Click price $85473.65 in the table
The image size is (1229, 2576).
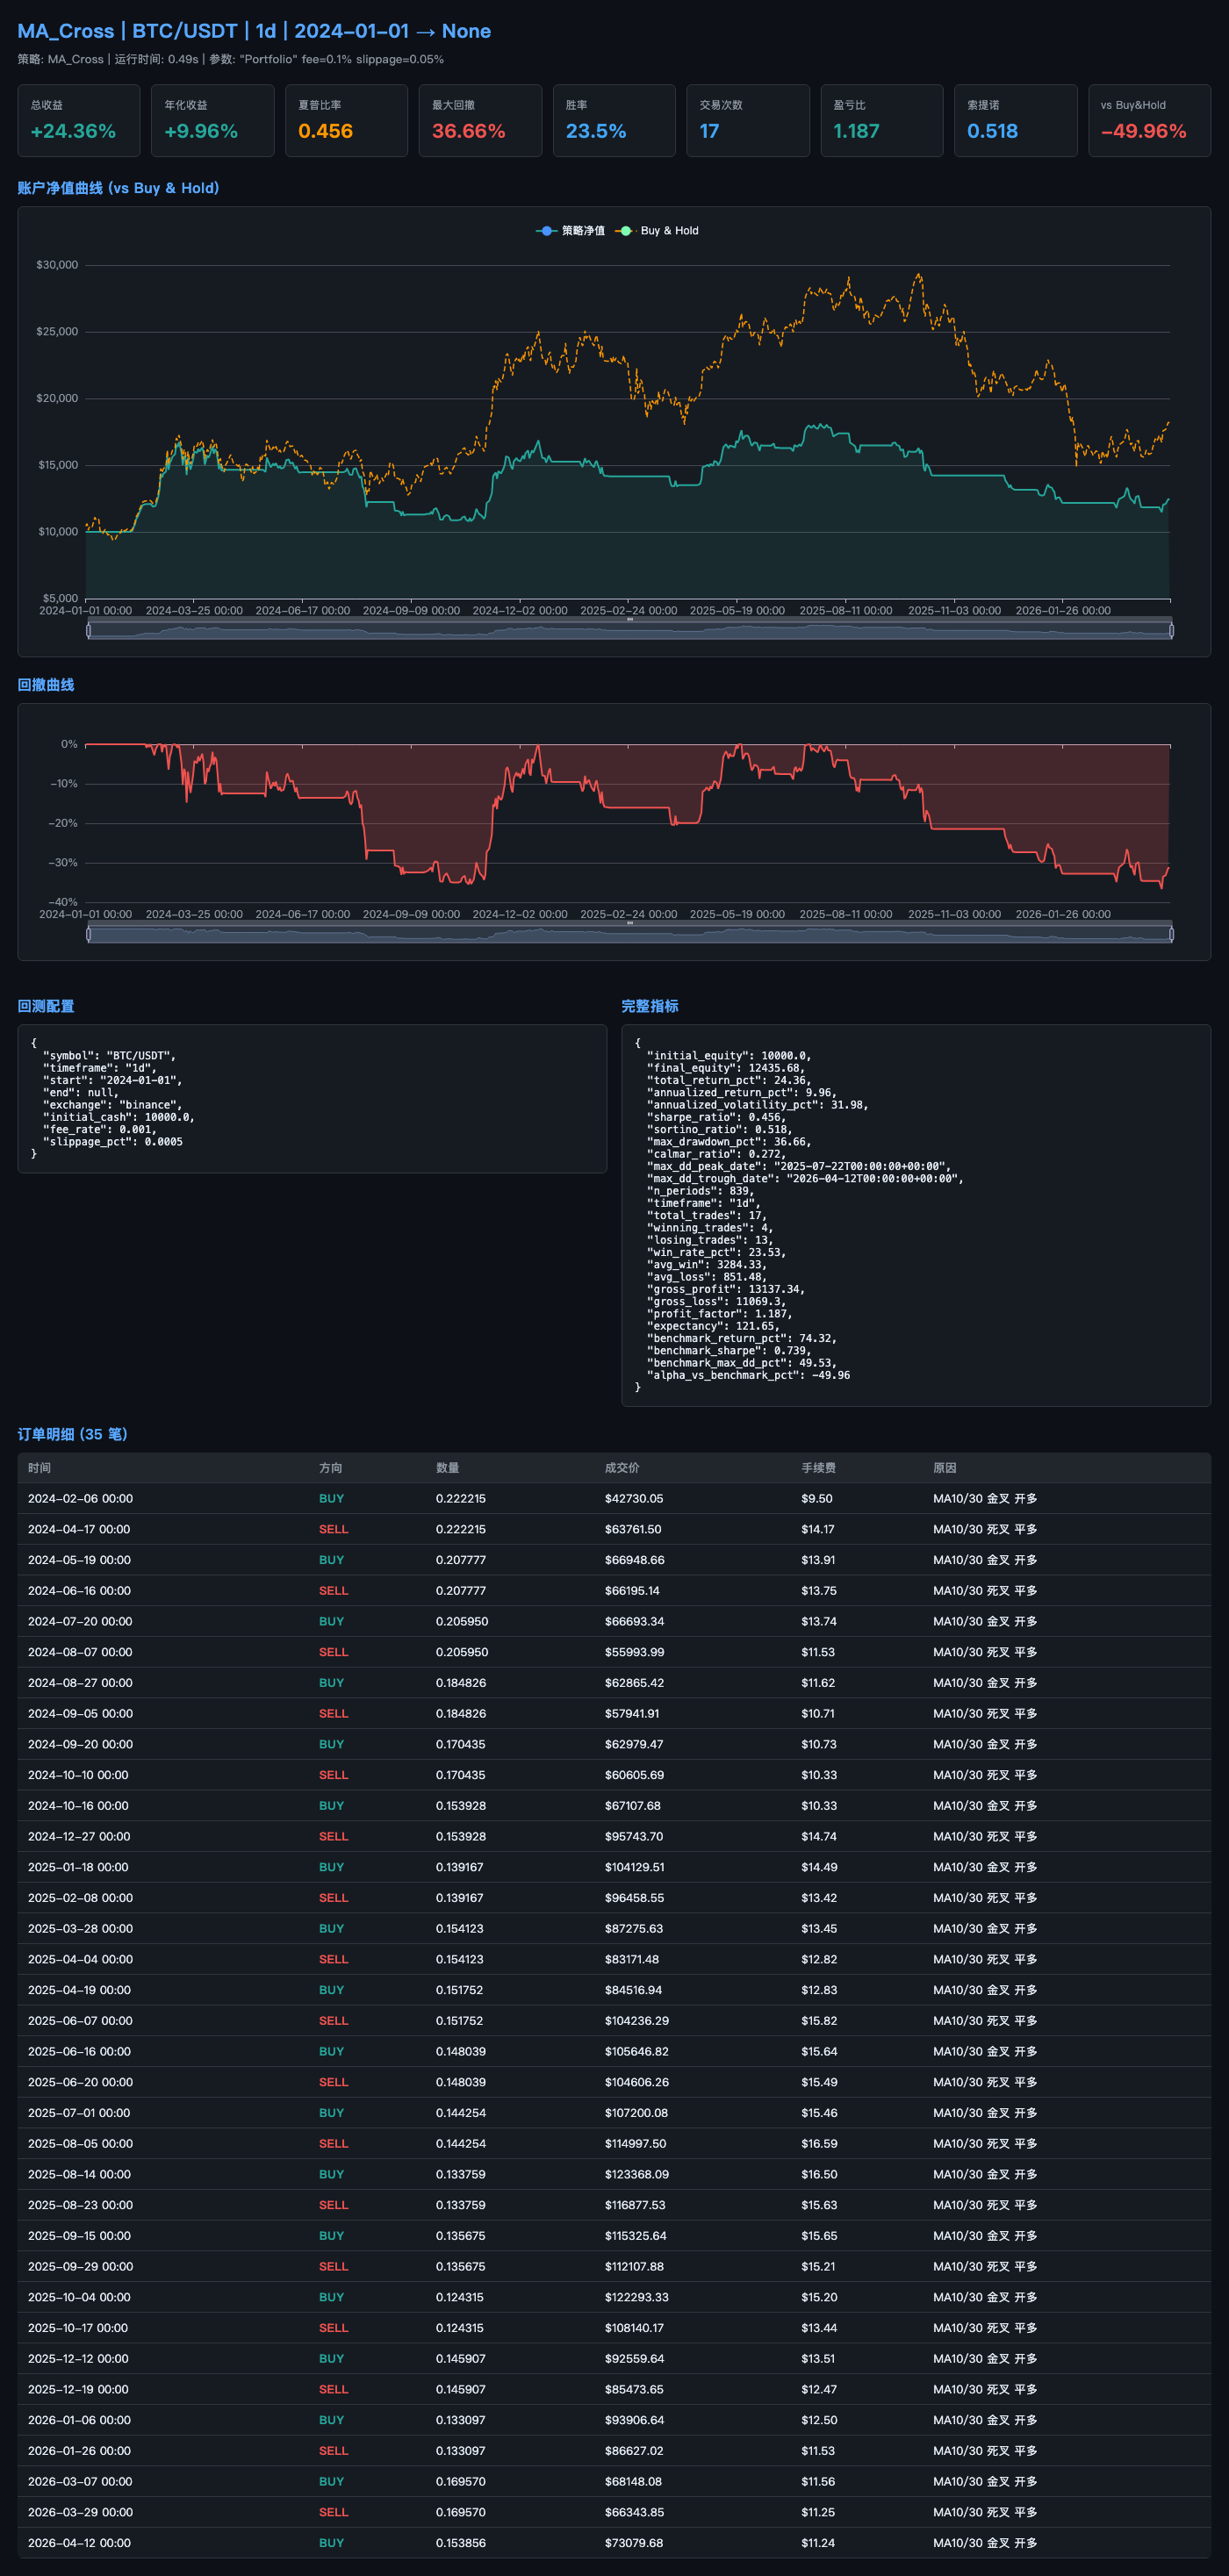click(x=634, y=2390)
